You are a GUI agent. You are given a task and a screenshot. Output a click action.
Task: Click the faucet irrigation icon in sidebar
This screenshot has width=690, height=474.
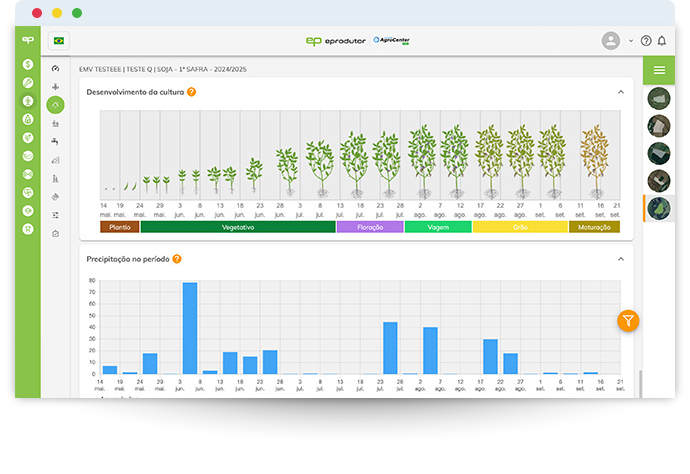[x=56, y=142]
